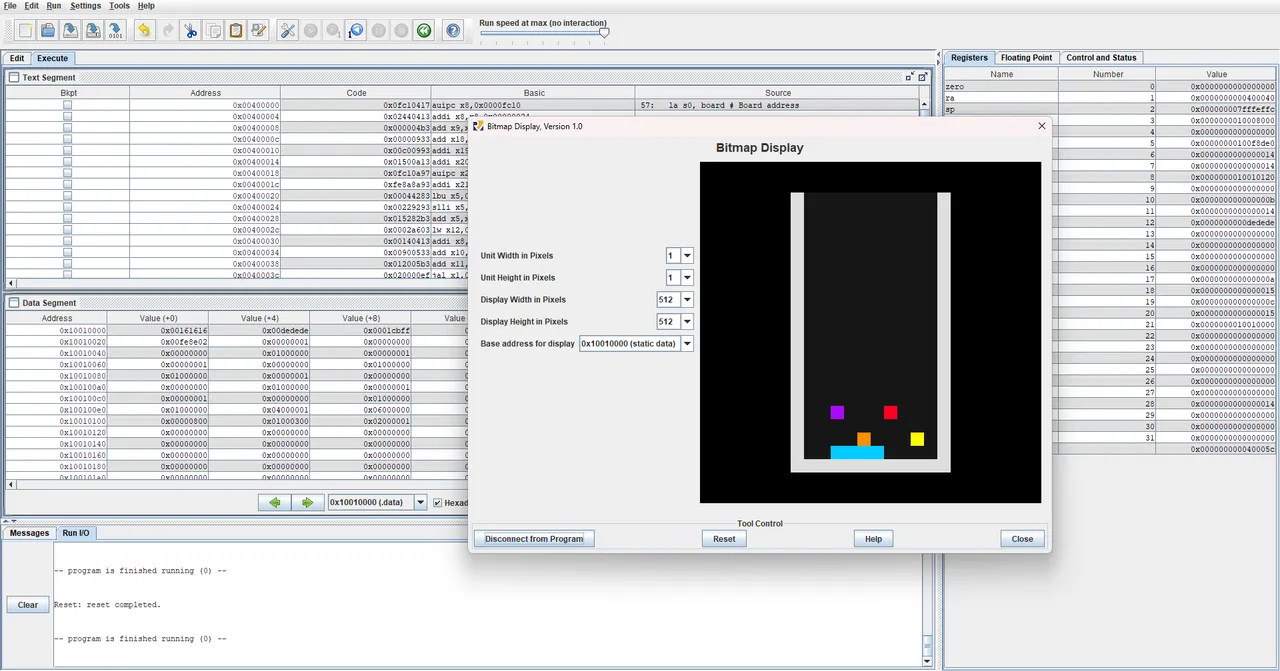Click the Bkpt column header
The height and width of the screenshot is (671, 1280).
68,93
